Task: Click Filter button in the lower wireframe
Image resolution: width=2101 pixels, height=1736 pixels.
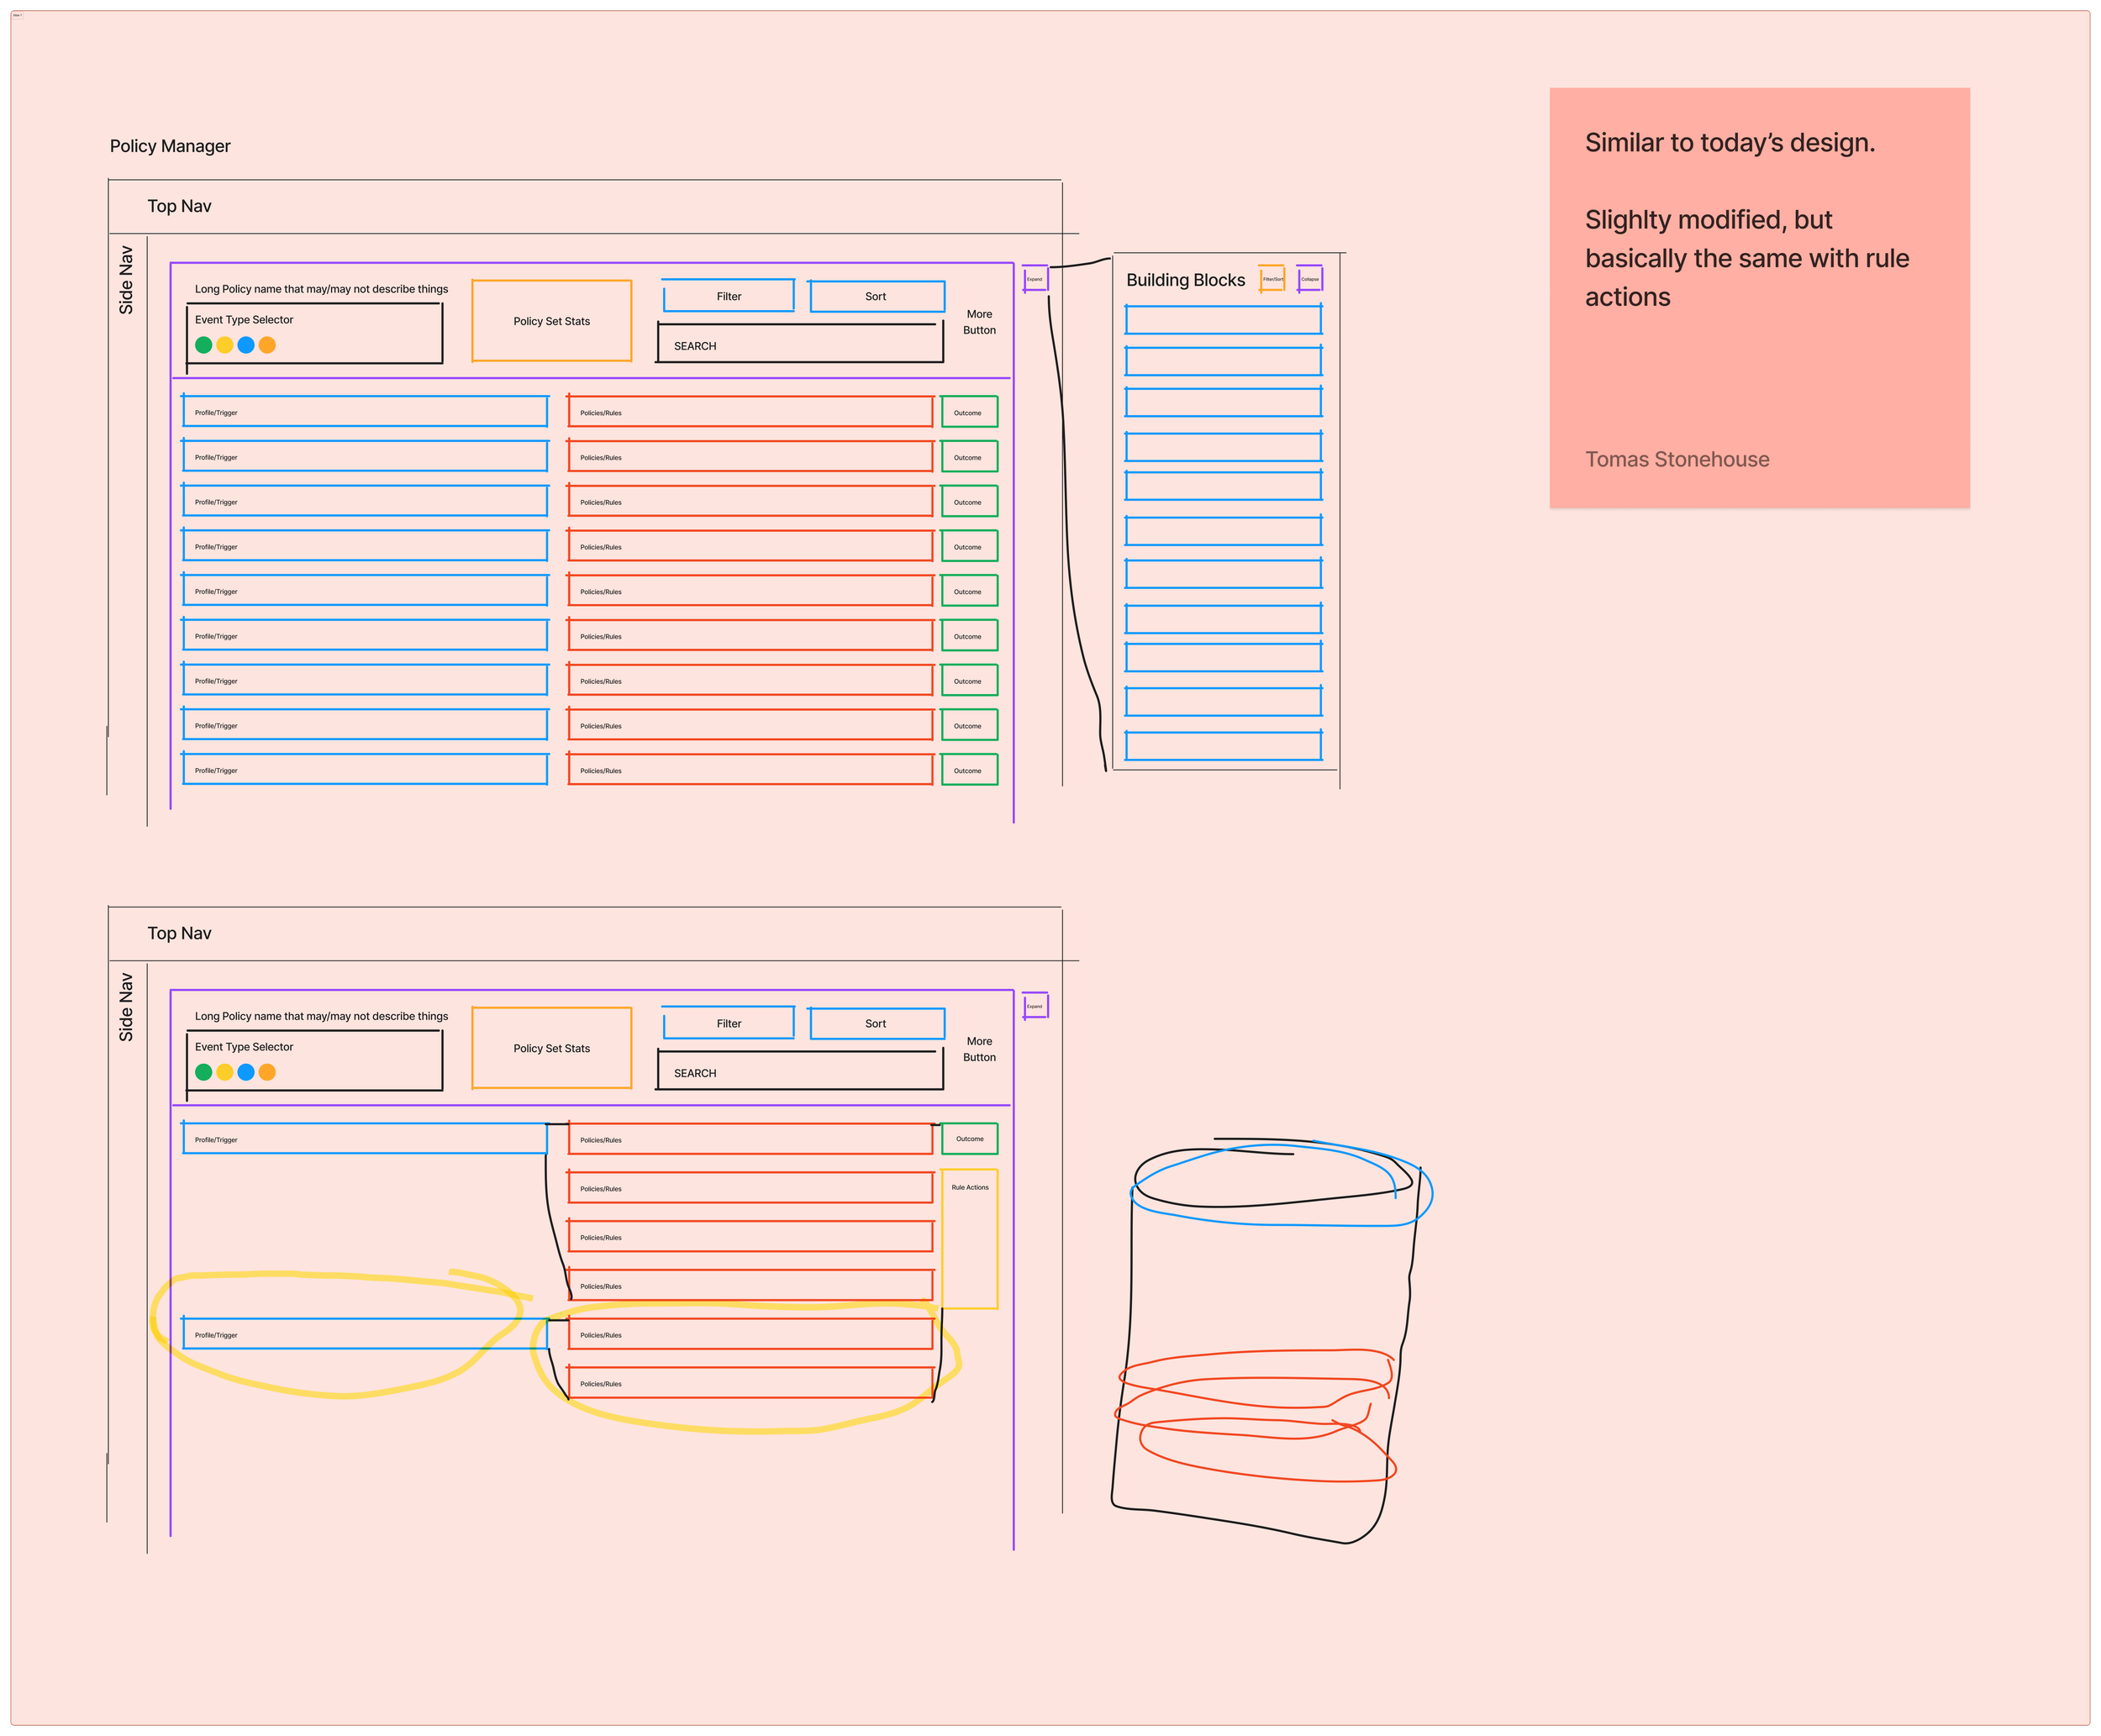Action: [729, 1023]
